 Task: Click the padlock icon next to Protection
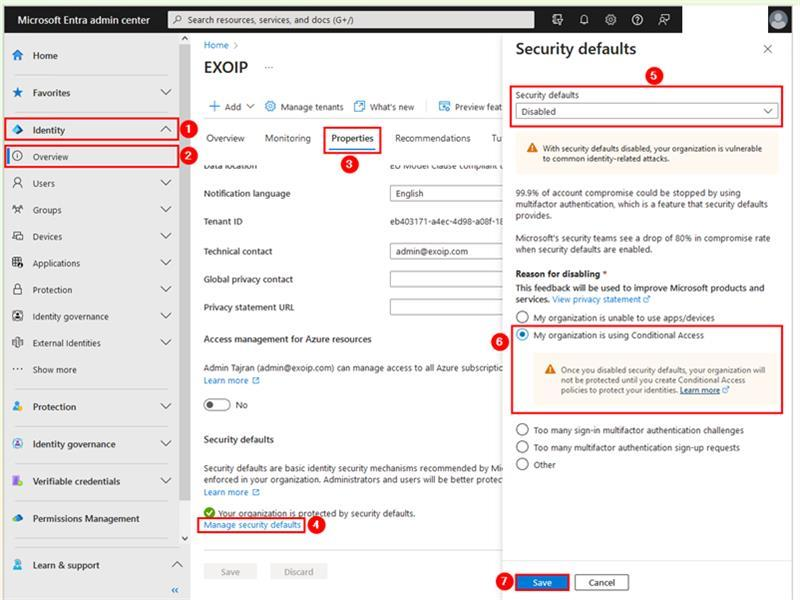[x=18, y=289]
